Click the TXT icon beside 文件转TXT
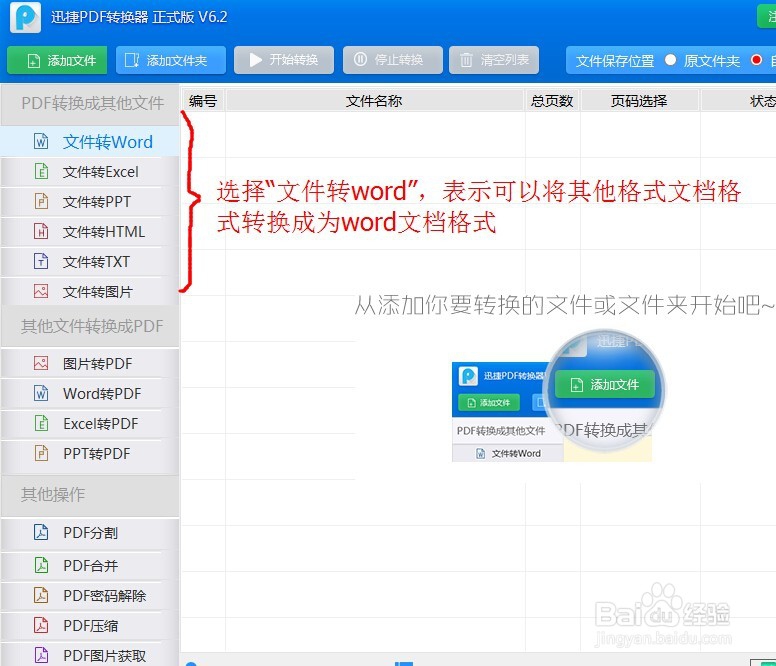776x666 pixels. 41,261
